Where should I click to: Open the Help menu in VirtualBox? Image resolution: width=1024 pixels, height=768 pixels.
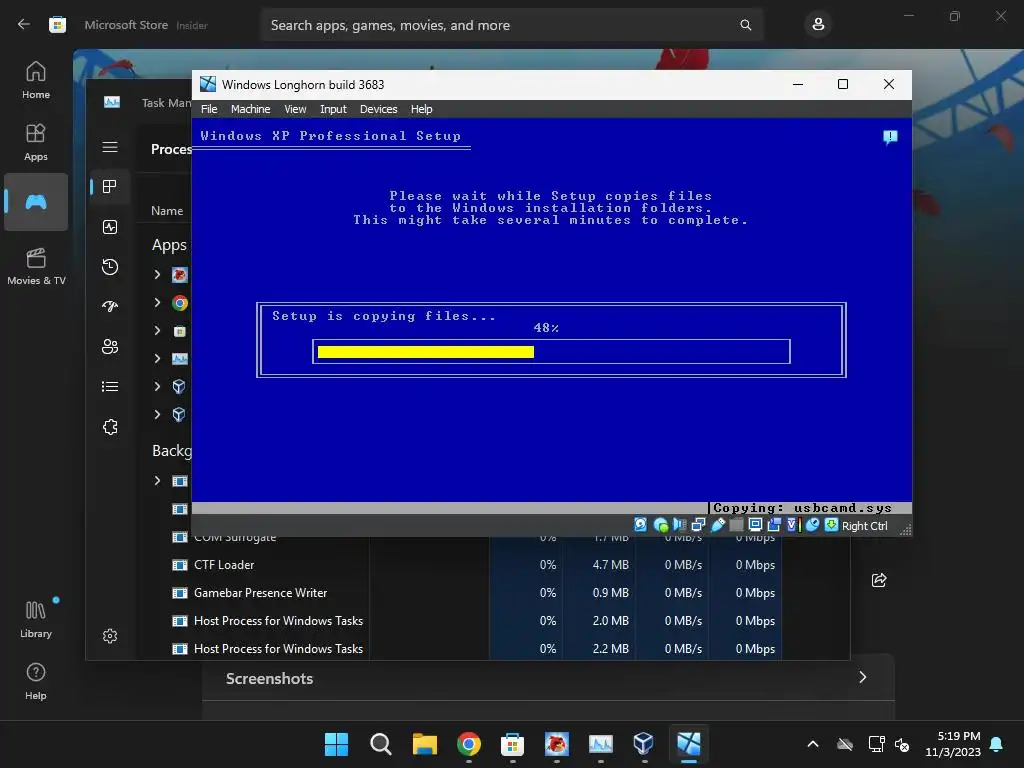pyautogui.click(x=421, y=109)
